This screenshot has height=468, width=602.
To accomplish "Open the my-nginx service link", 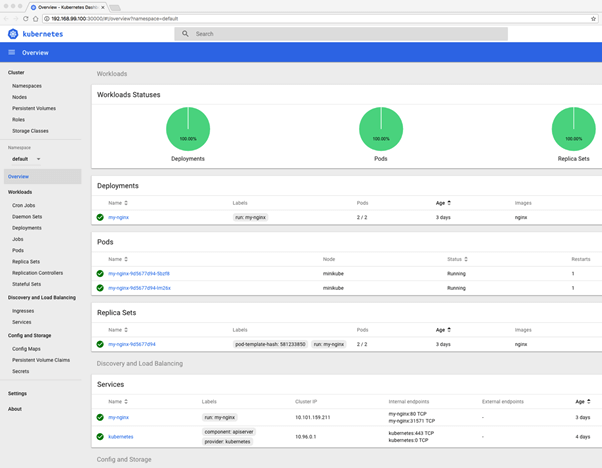I will coord(118,417).
